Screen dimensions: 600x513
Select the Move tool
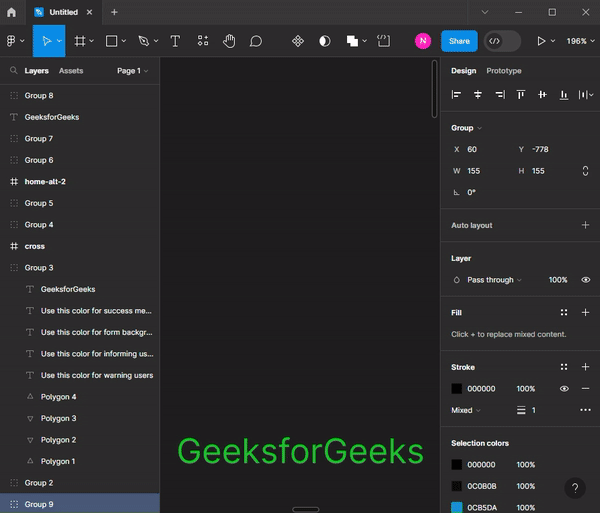[x=46, y=41]
